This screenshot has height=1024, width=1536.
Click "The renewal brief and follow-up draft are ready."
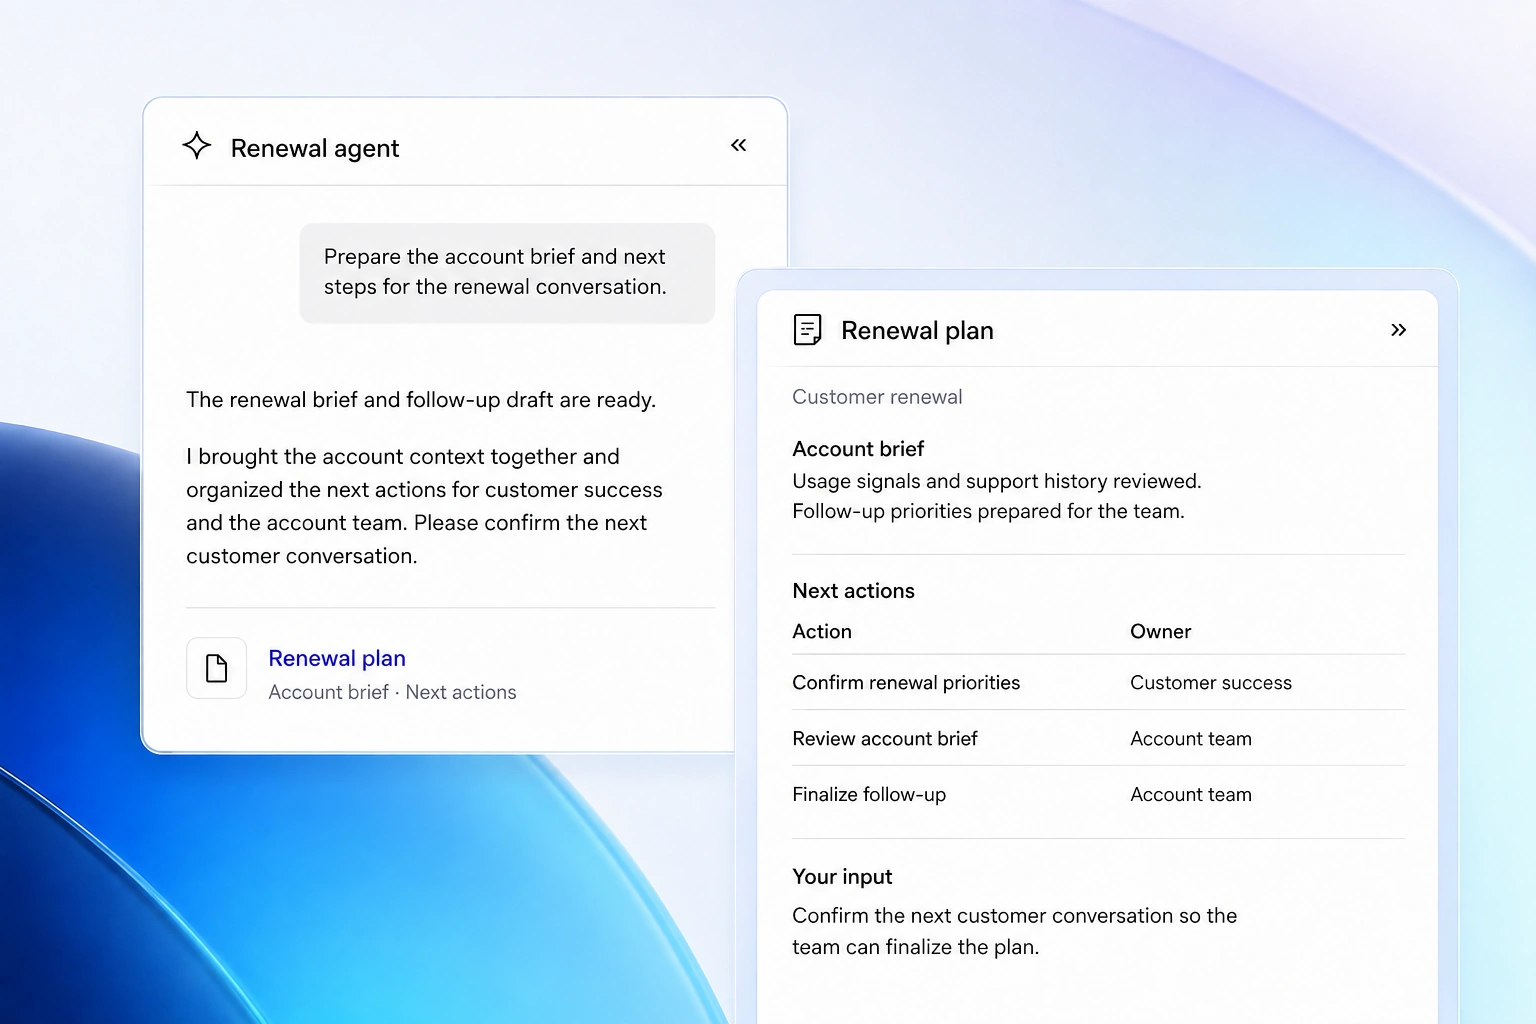point(421,400)
